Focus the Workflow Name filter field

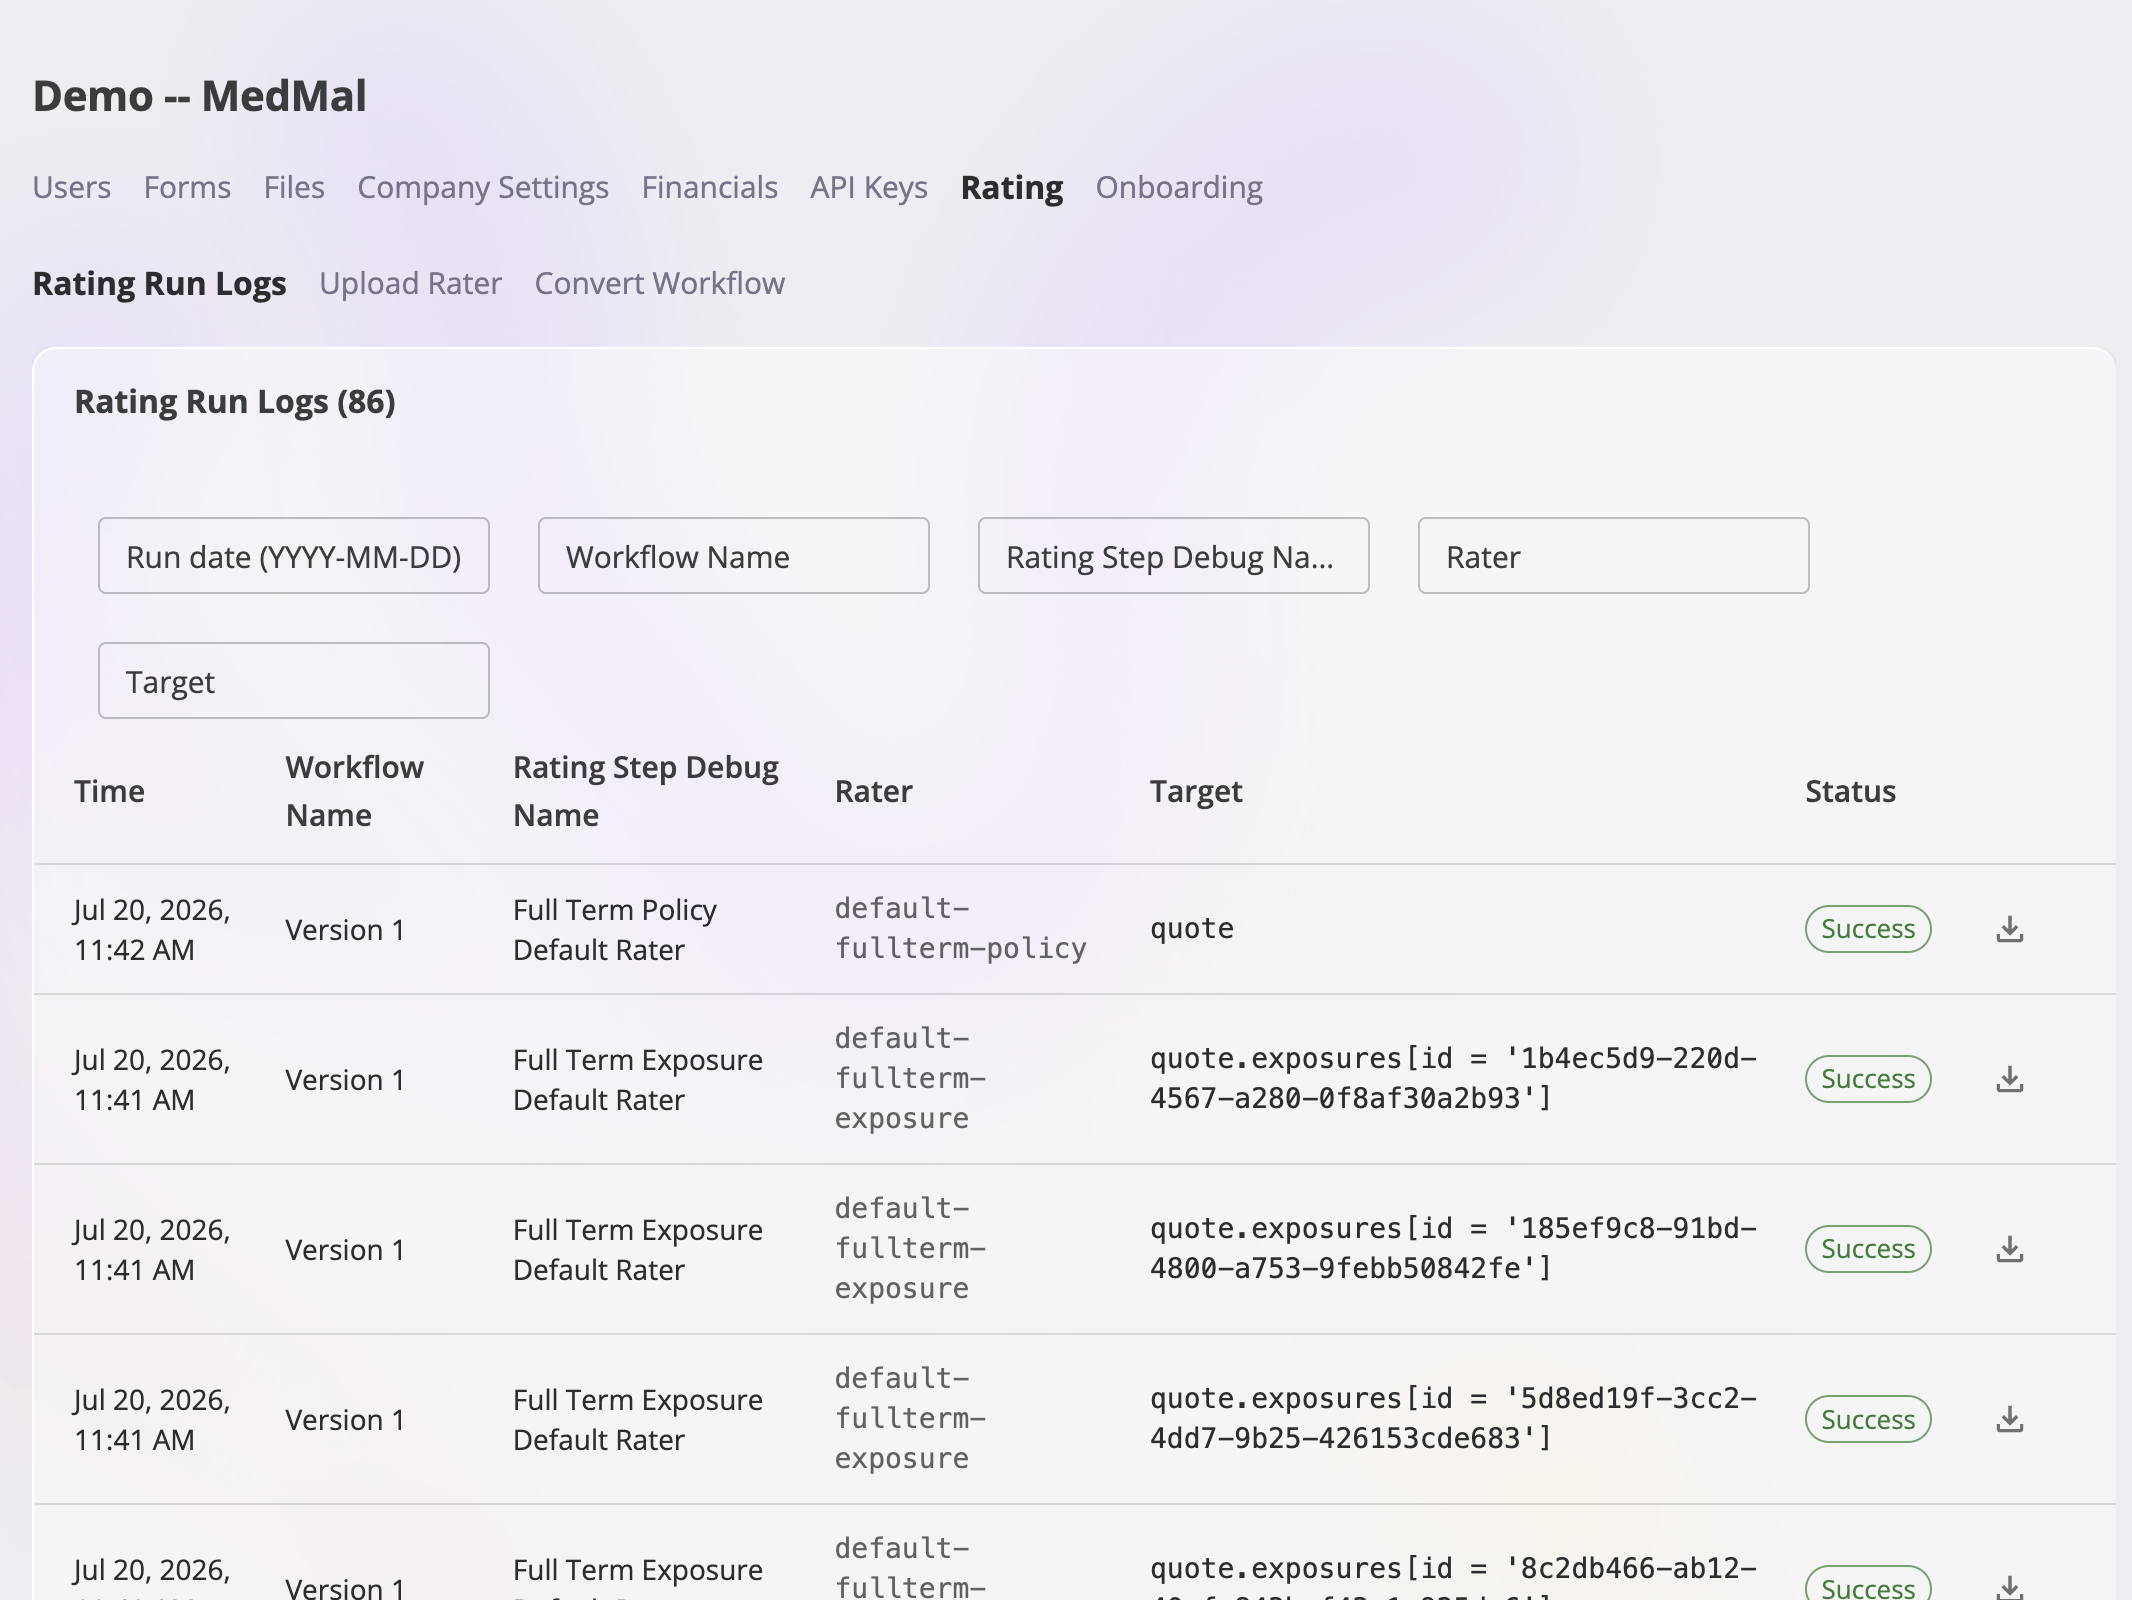coord(734,556)
